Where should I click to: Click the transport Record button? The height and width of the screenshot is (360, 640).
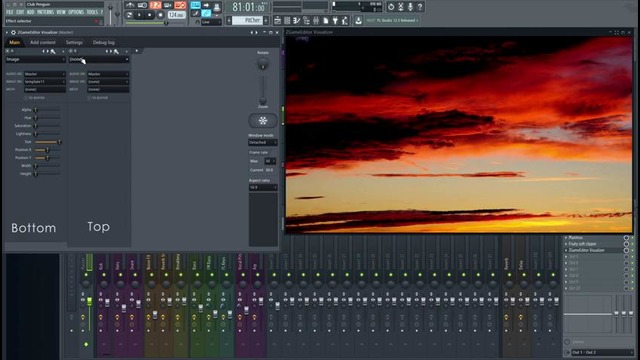click(160, 15)
